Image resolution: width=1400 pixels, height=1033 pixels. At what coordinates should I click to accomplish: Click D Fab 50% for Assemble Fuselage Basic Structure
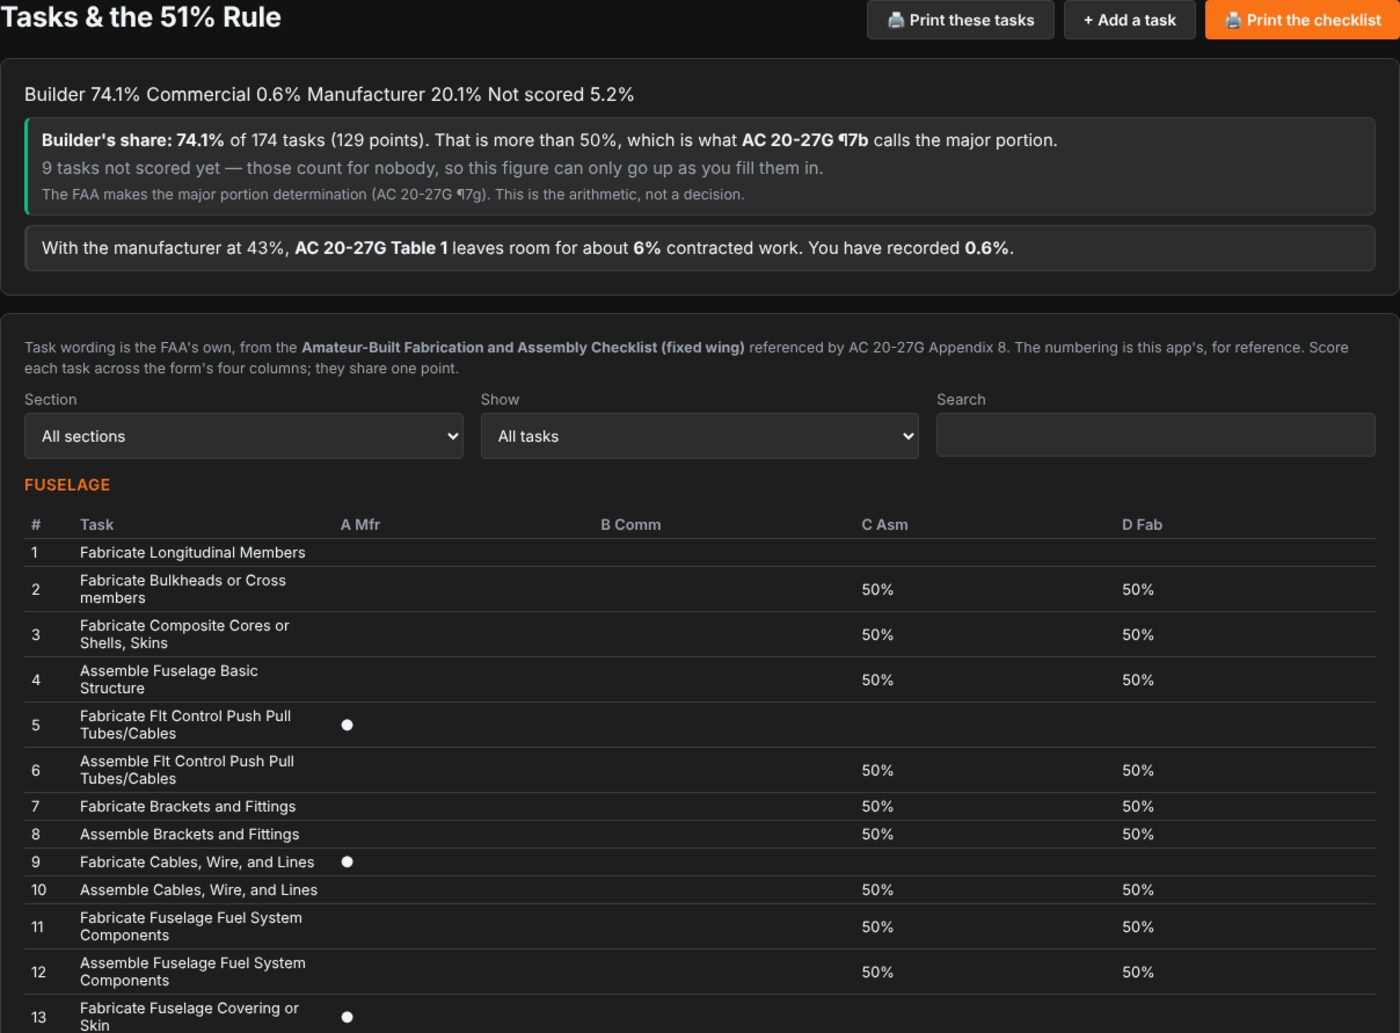(1137, 680)
